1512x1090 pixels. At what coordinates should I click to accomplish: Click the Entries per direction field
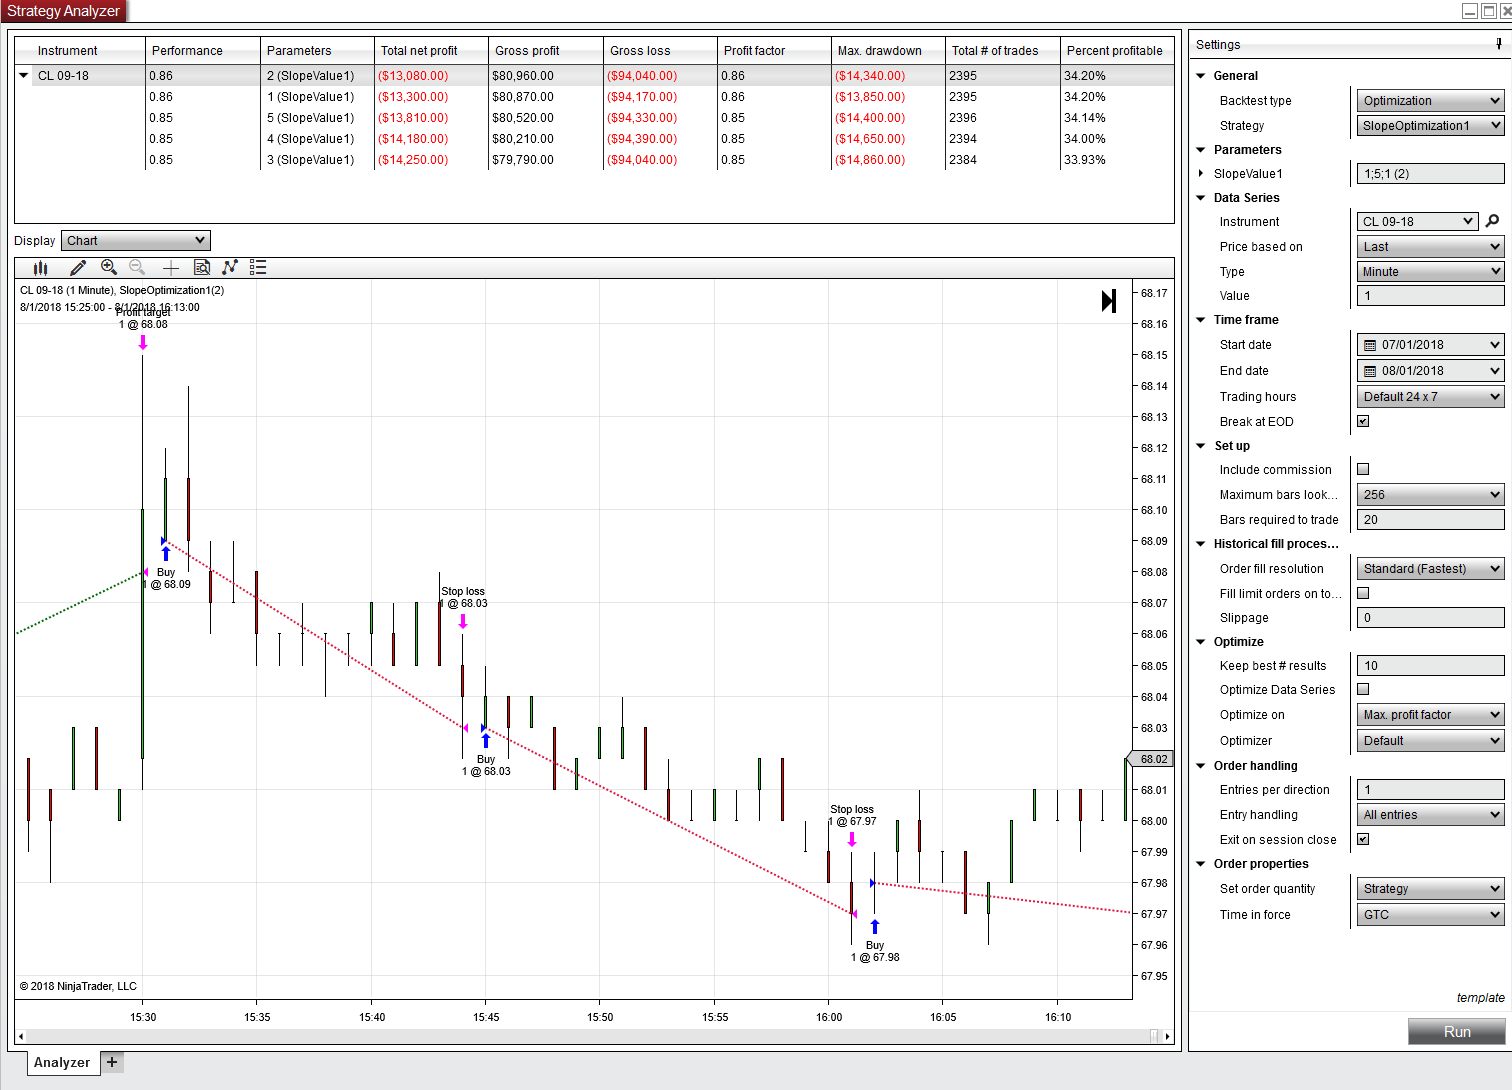(x=1431, y=790)
